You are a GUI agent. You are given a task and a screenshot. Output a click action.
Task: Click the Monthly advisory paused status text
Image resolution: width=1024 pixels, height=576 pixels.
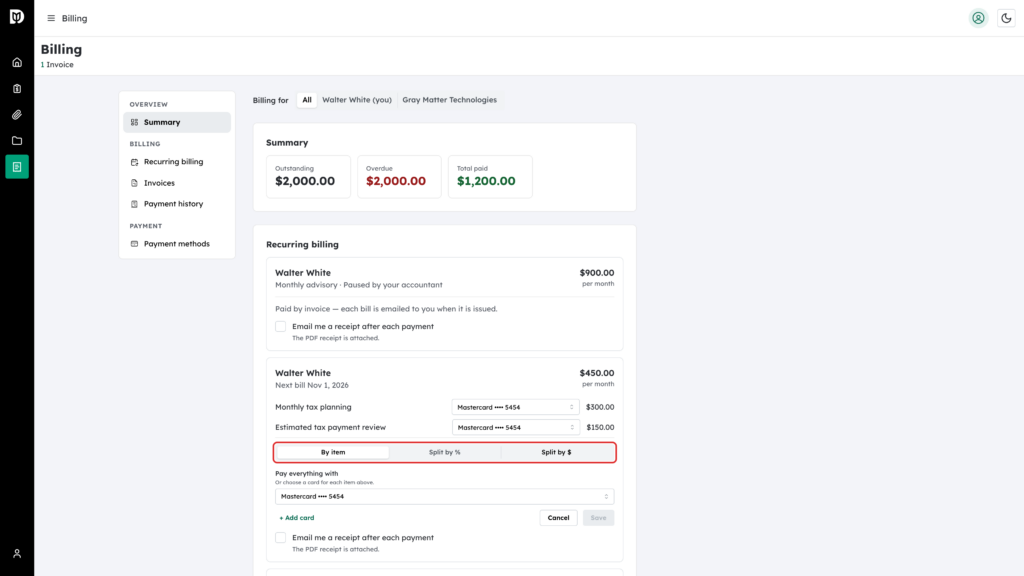359,285
